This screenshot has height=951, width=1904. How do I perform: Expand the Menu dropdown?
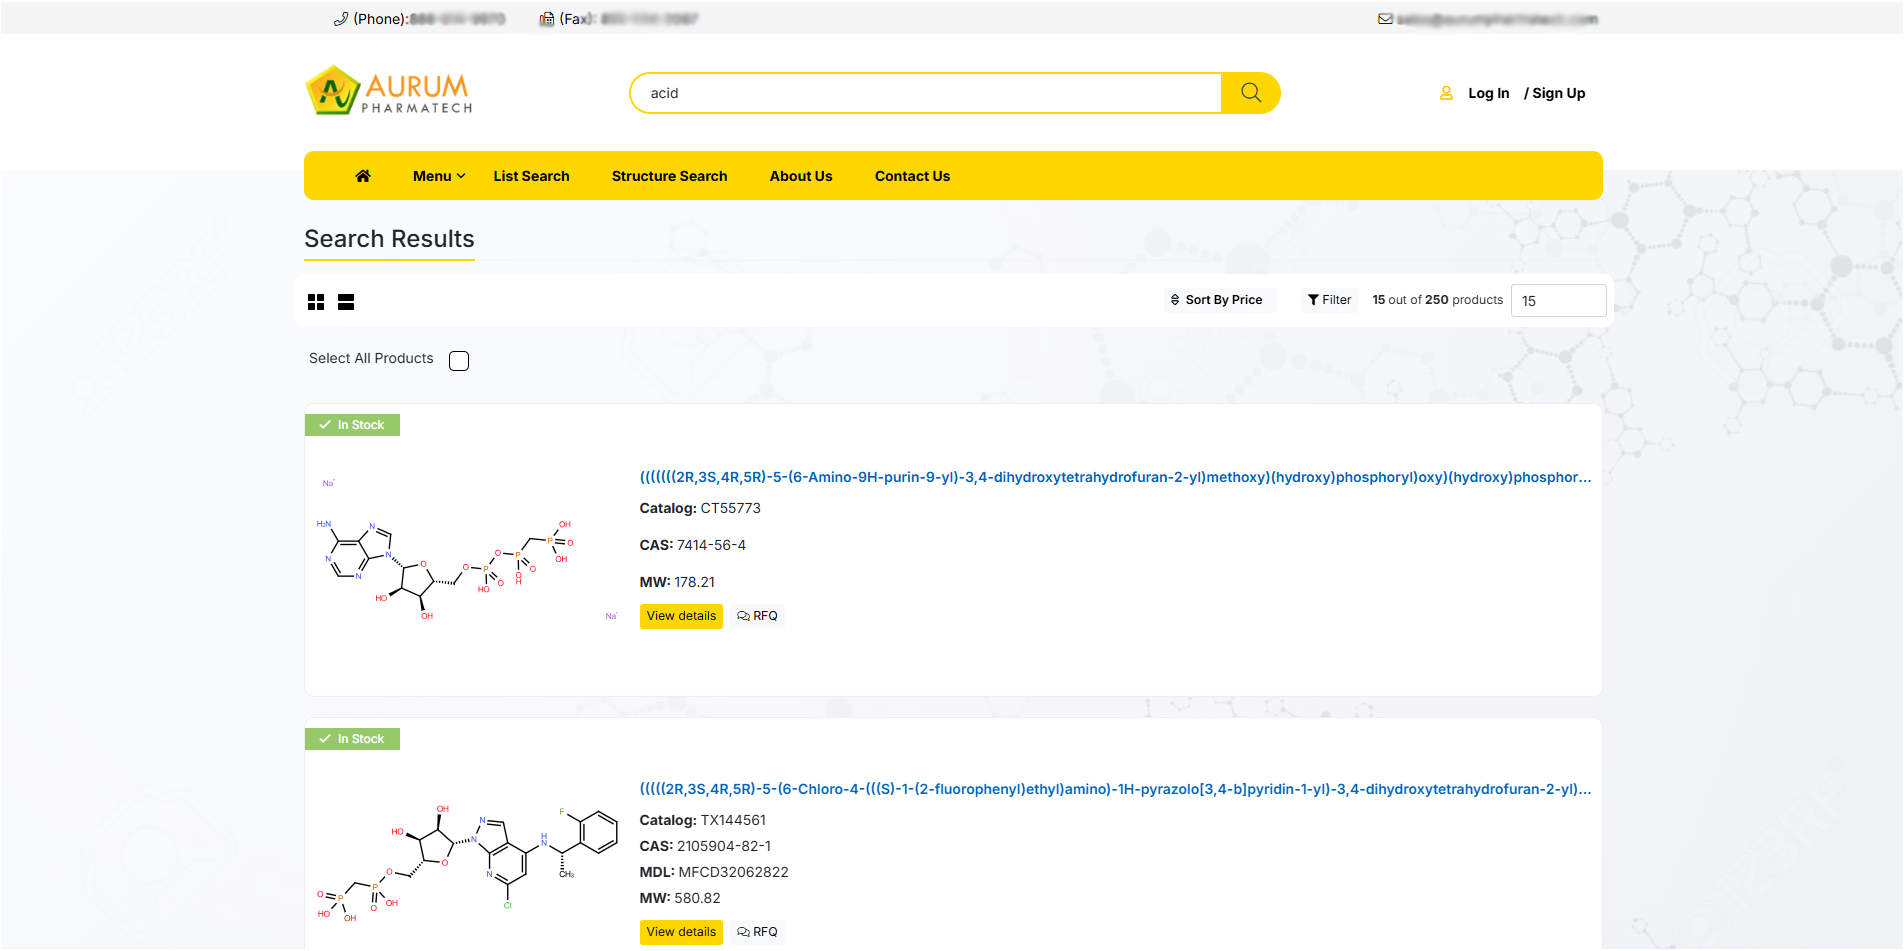pos(439,176)
